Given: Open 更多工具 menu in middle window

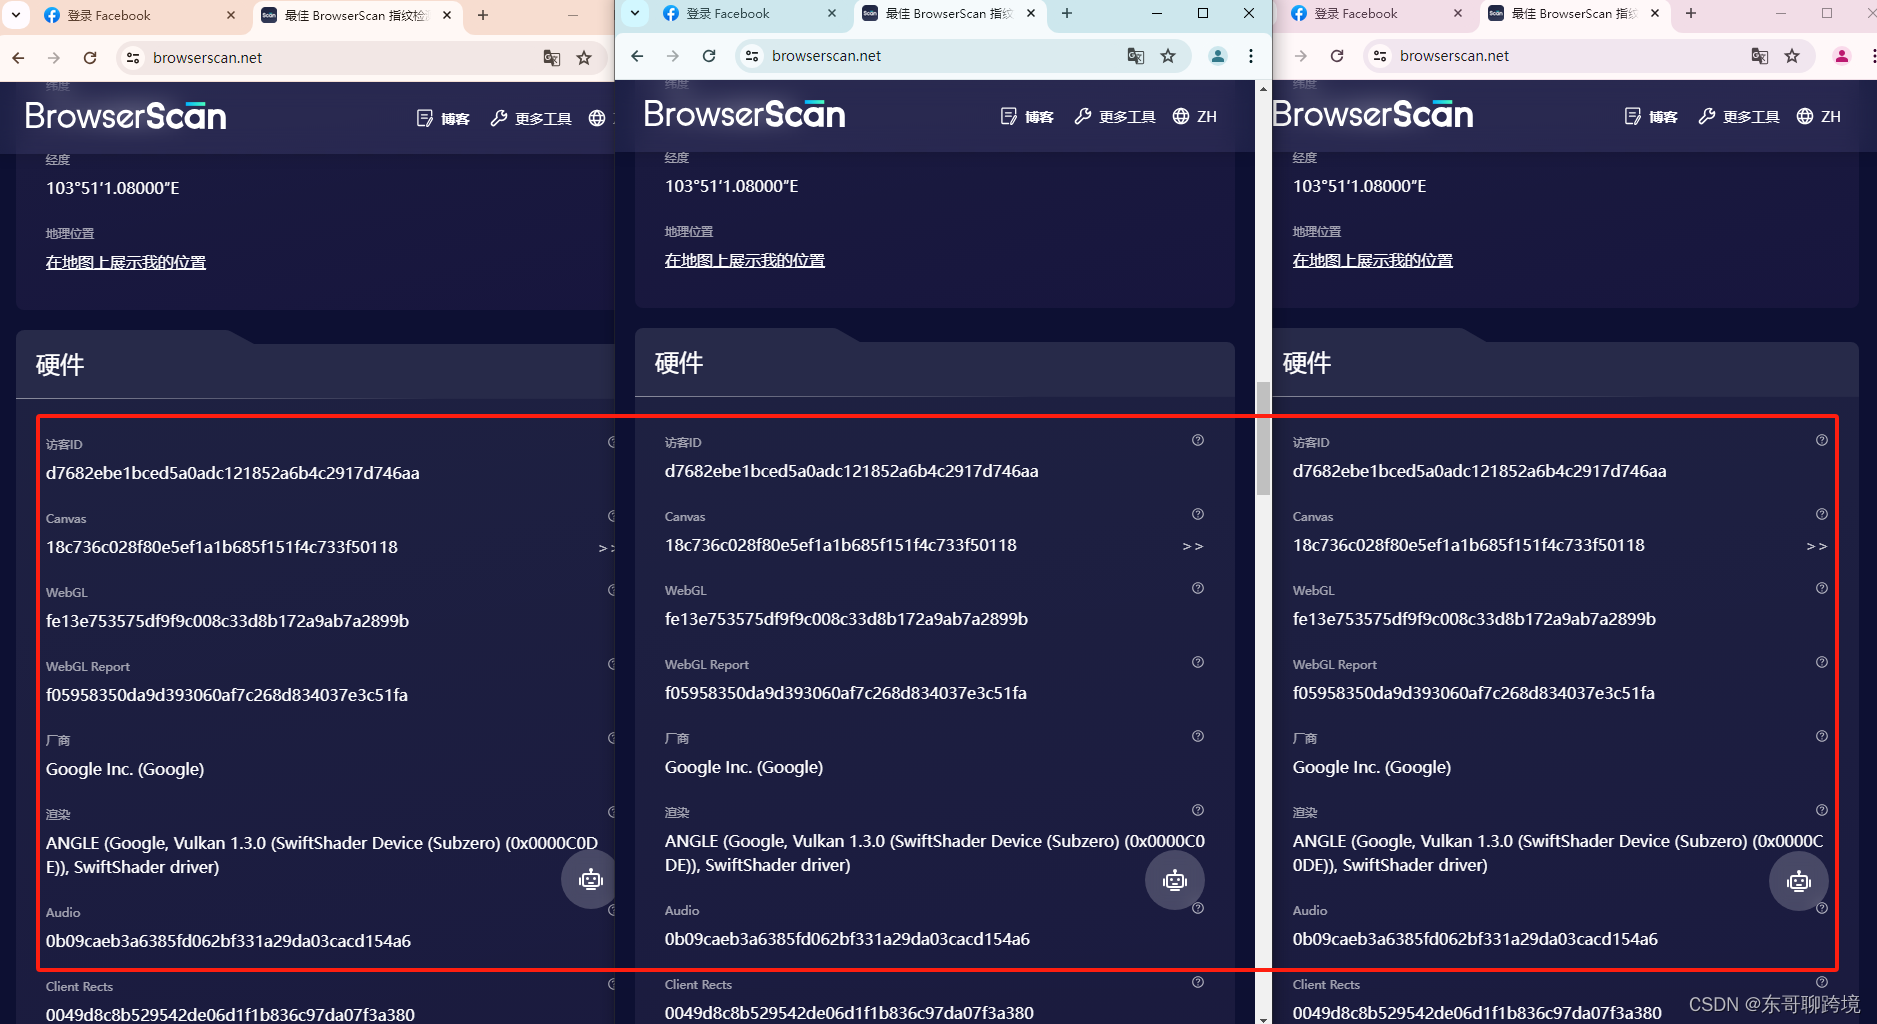Looking at the screenshot, I should pos(1115,116).
